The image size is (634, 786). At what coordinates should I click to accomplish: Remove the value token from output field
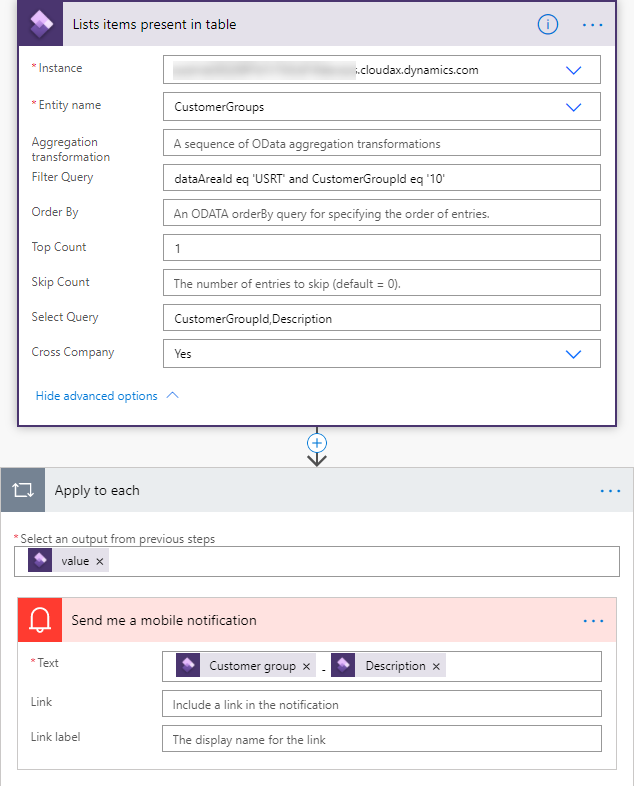click(100, 561)
